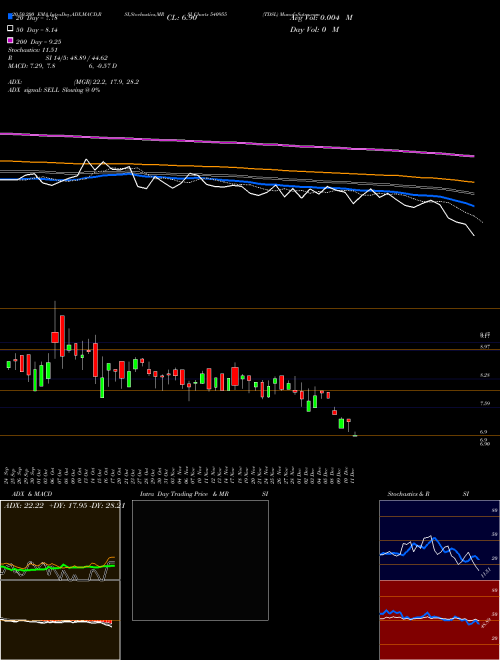Click the blue 20 Day legend swatch
Image resolution: width=500 pixels, height=660 pixels.
pos(10,17)
